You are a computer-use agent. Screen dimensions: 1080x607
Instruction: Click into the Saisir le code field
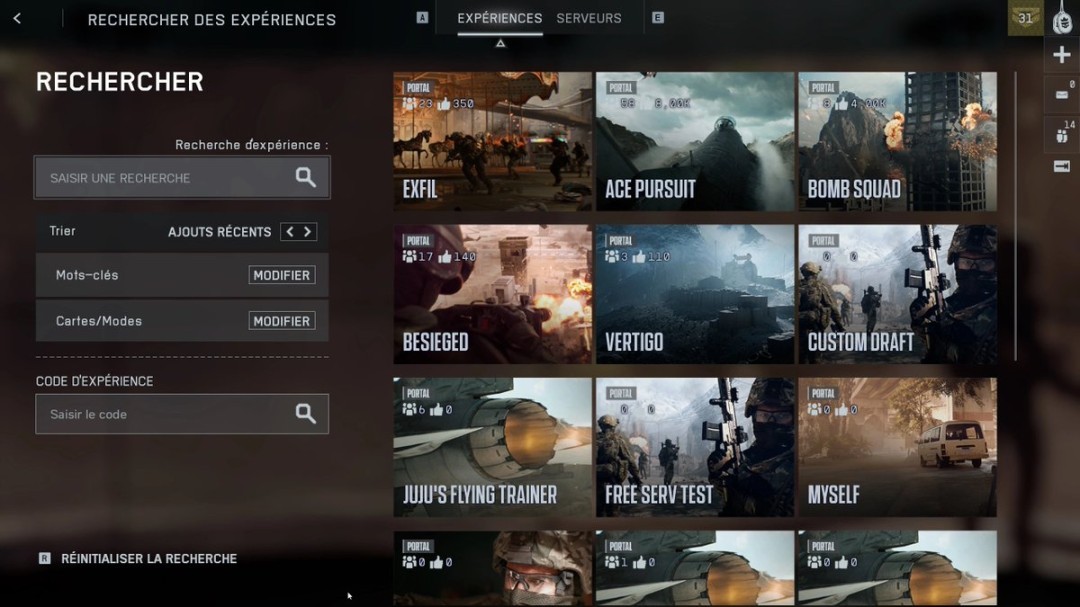(160, 414)
